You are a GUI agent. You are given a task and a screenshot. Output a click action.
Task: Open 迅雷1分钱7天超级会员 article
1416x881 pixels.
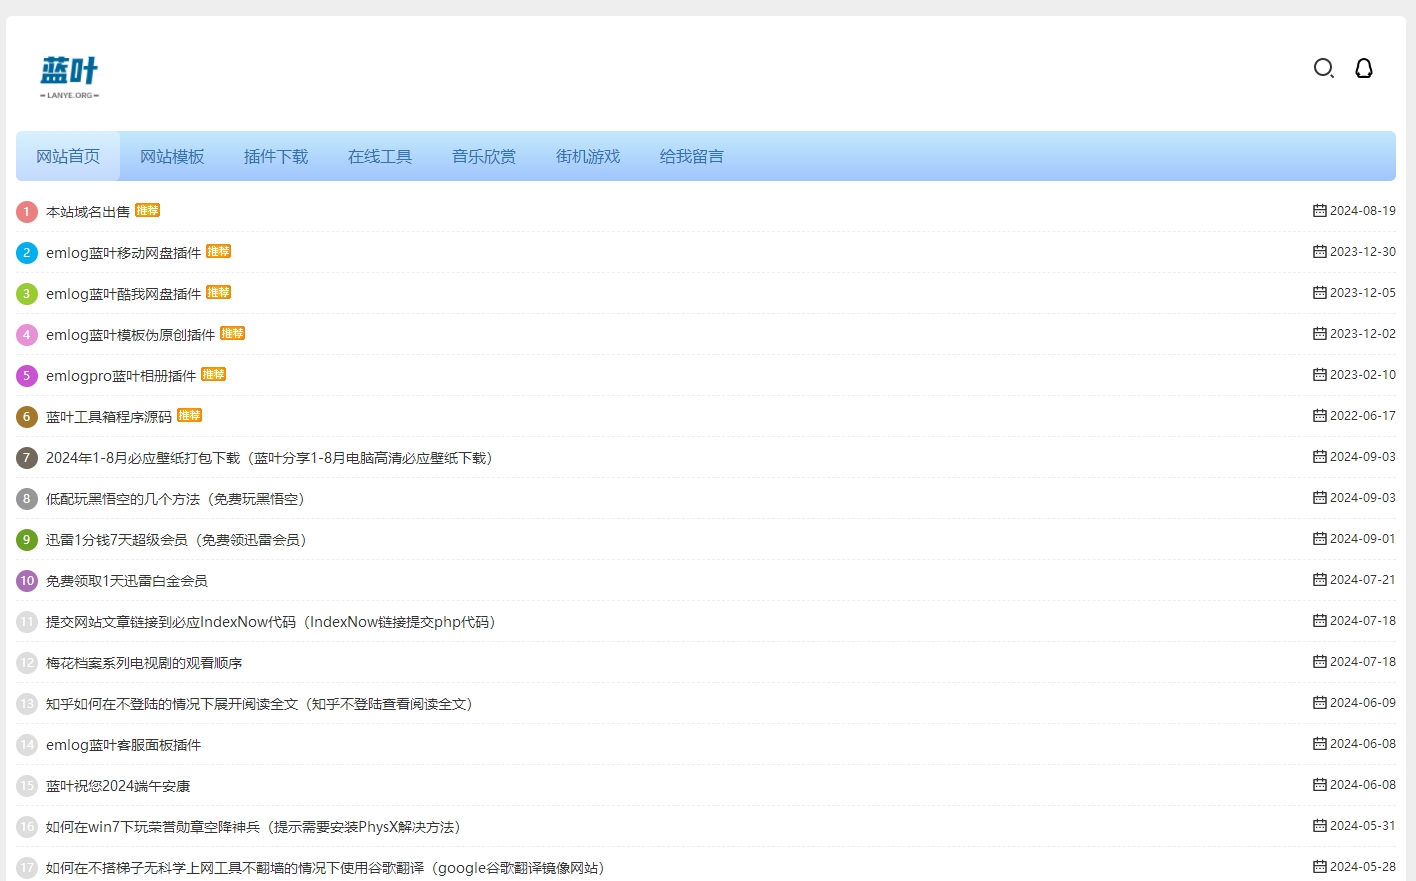[179, 540]
